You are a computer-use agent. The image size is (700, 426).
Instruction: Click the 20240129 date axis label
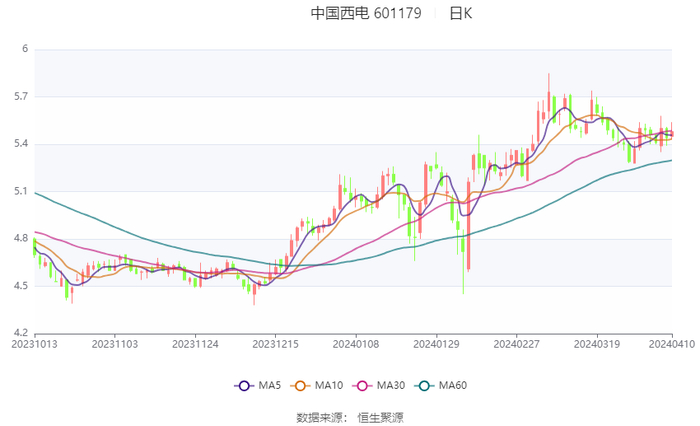(x=436, y=343)
